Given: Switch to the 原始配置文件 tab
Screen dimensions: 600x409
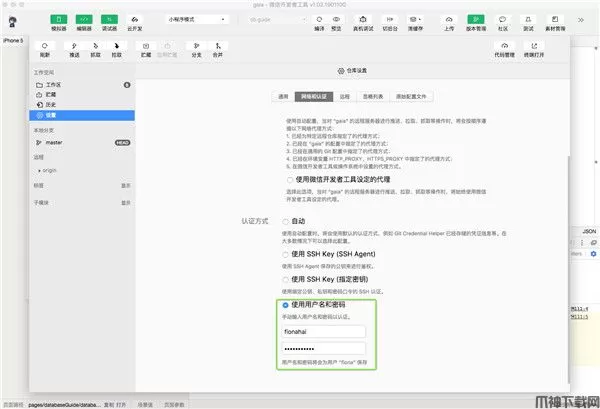Looking at the screenshot, I should [x=411, y=96].
